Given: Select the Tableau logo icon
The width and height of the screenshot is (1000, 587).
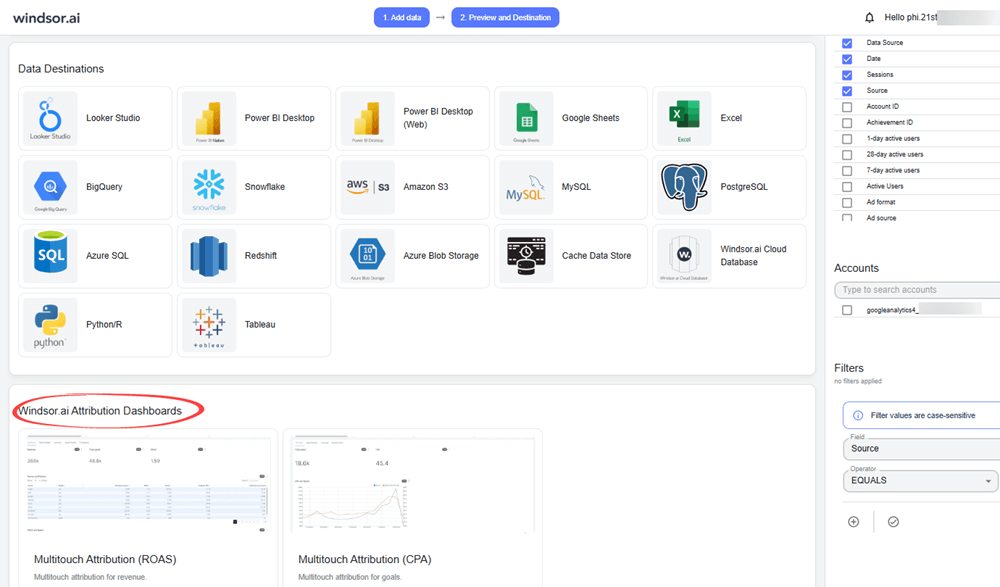Looking at the screenshot, I should [209, 325].
